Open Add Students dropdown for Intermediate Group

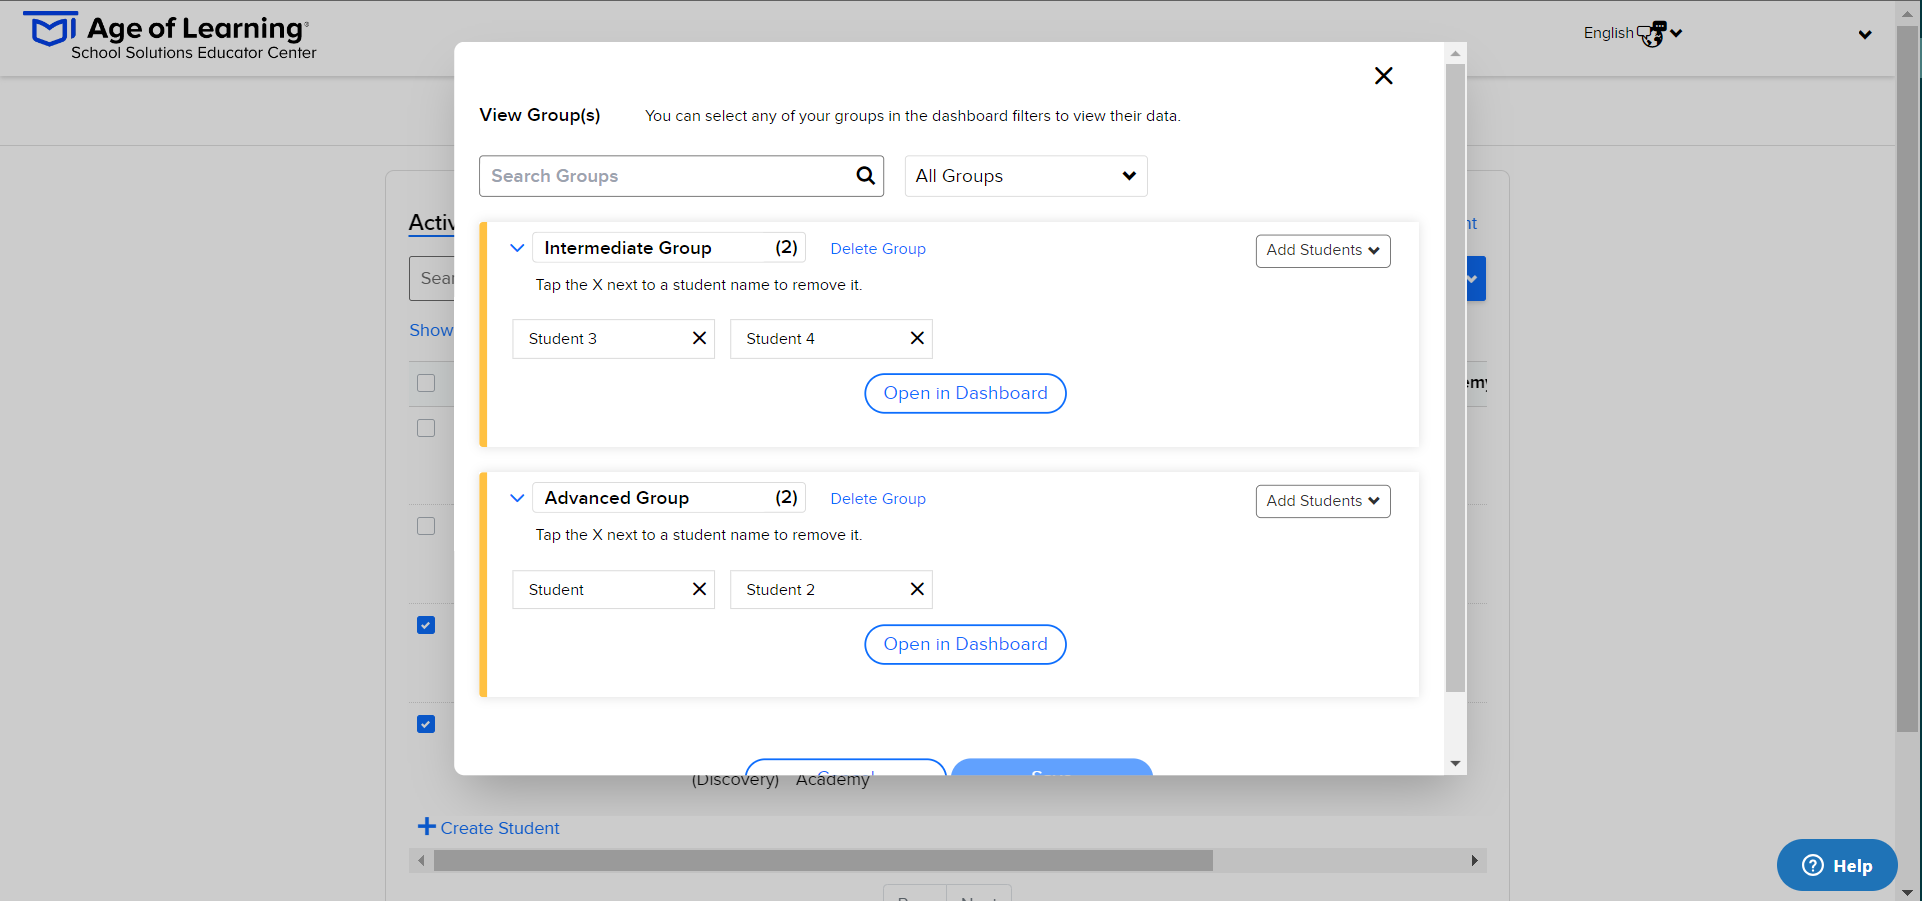(1323, 250)
